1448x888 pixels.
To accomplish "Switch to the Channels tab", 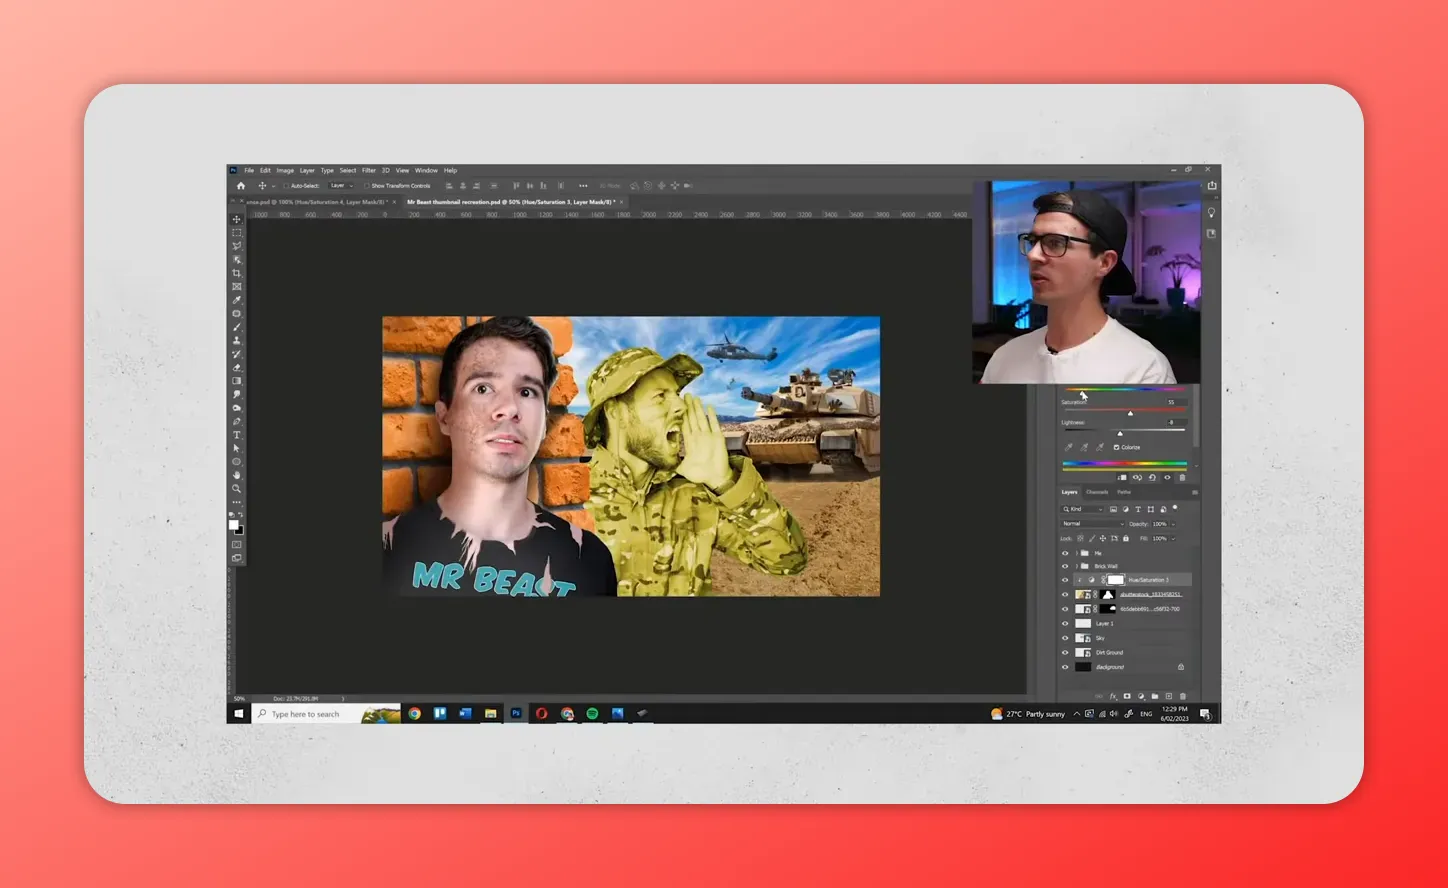I will pos(1097,492).
